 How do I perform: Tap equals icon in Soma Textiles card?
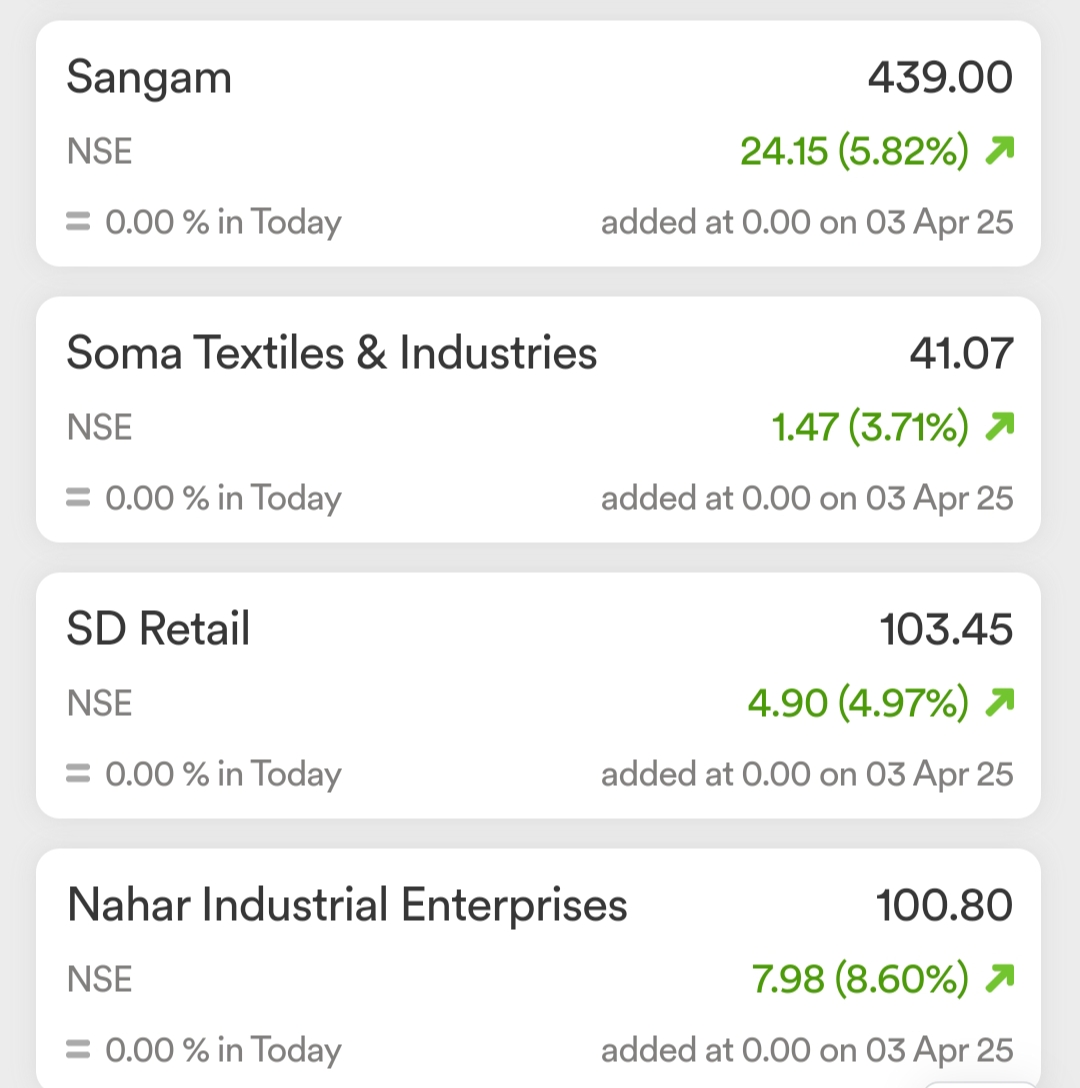78,498
